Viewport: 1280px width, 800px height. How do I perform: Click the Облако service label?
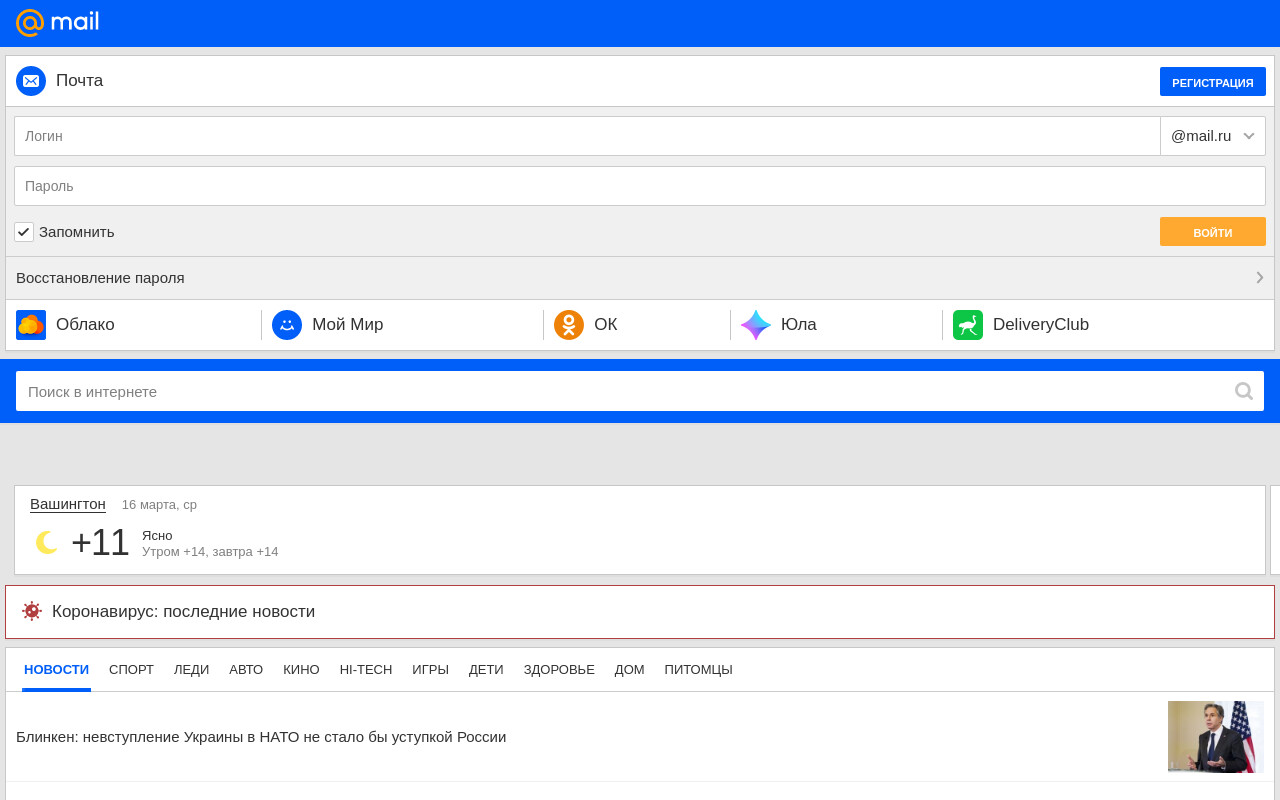point(85,325)
